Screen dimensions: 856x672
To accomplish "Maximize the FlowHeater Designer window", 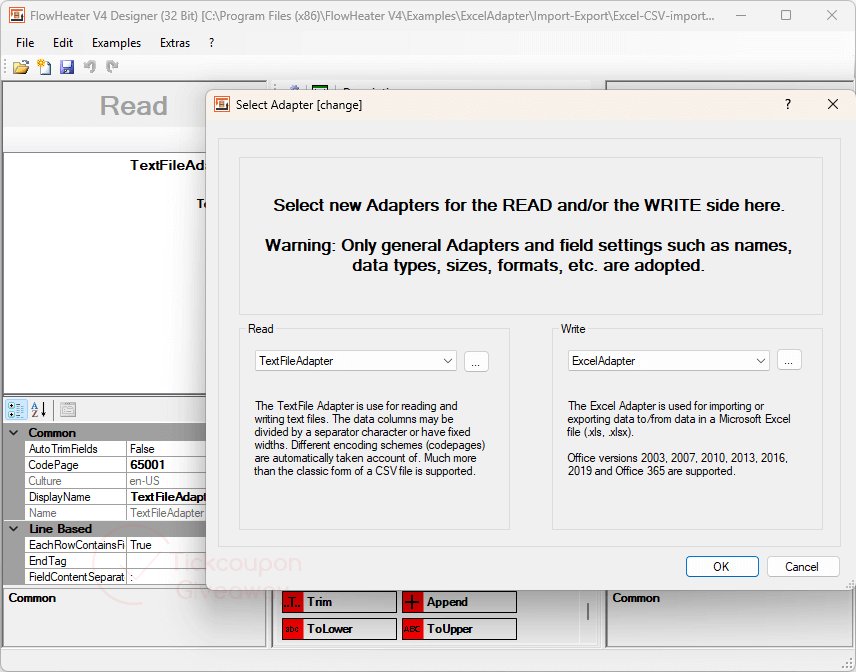I will (786, 15).
